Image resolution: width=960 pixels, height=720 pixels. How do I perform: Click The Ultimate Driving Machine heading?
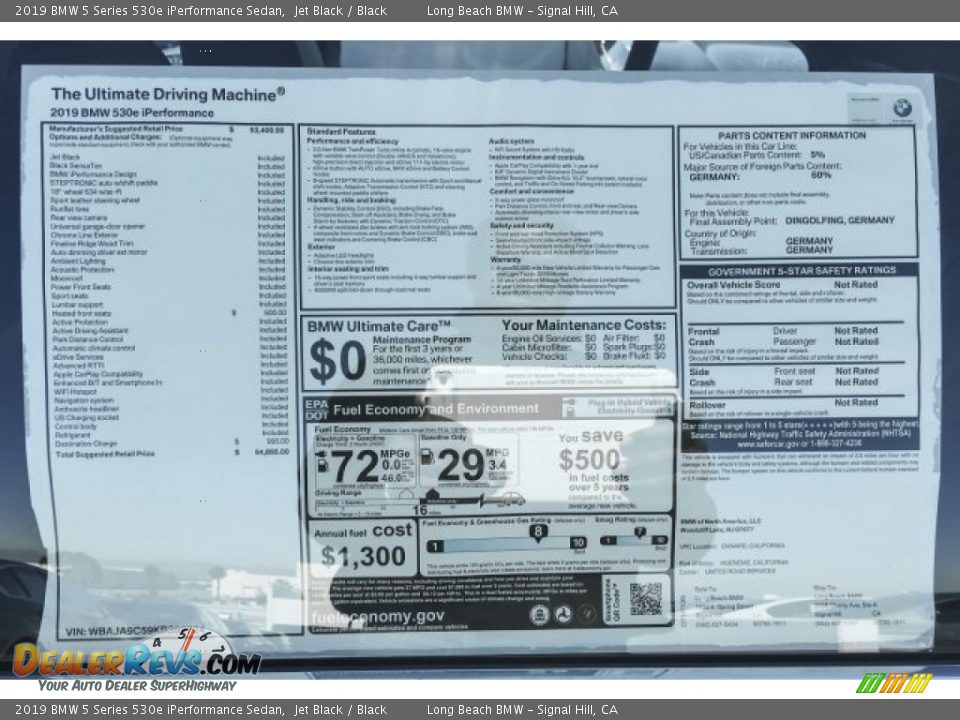pyautogui.click(x=167, y=94)
